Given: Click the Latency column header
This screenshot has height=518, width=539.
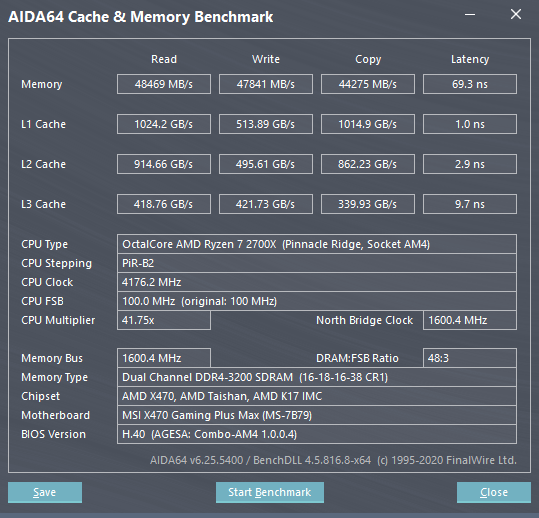Looking at the screenshot, I should (470, 59).
